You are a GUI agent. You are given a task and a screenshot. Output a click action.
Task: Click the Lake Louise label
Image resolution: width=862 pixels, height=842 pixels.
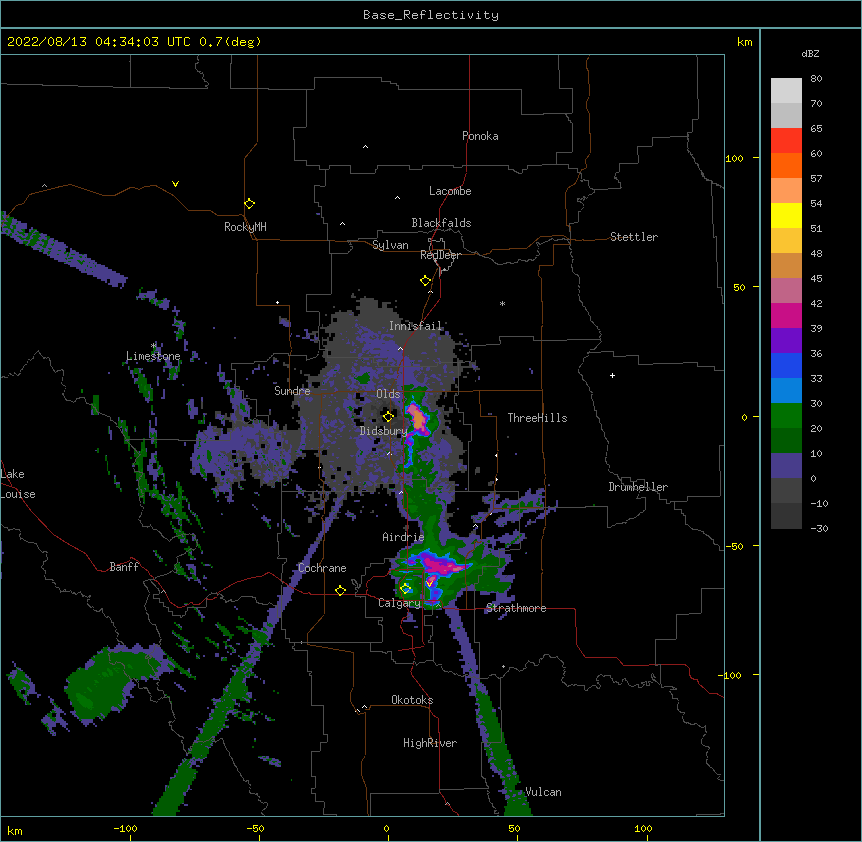click(18, 484)
